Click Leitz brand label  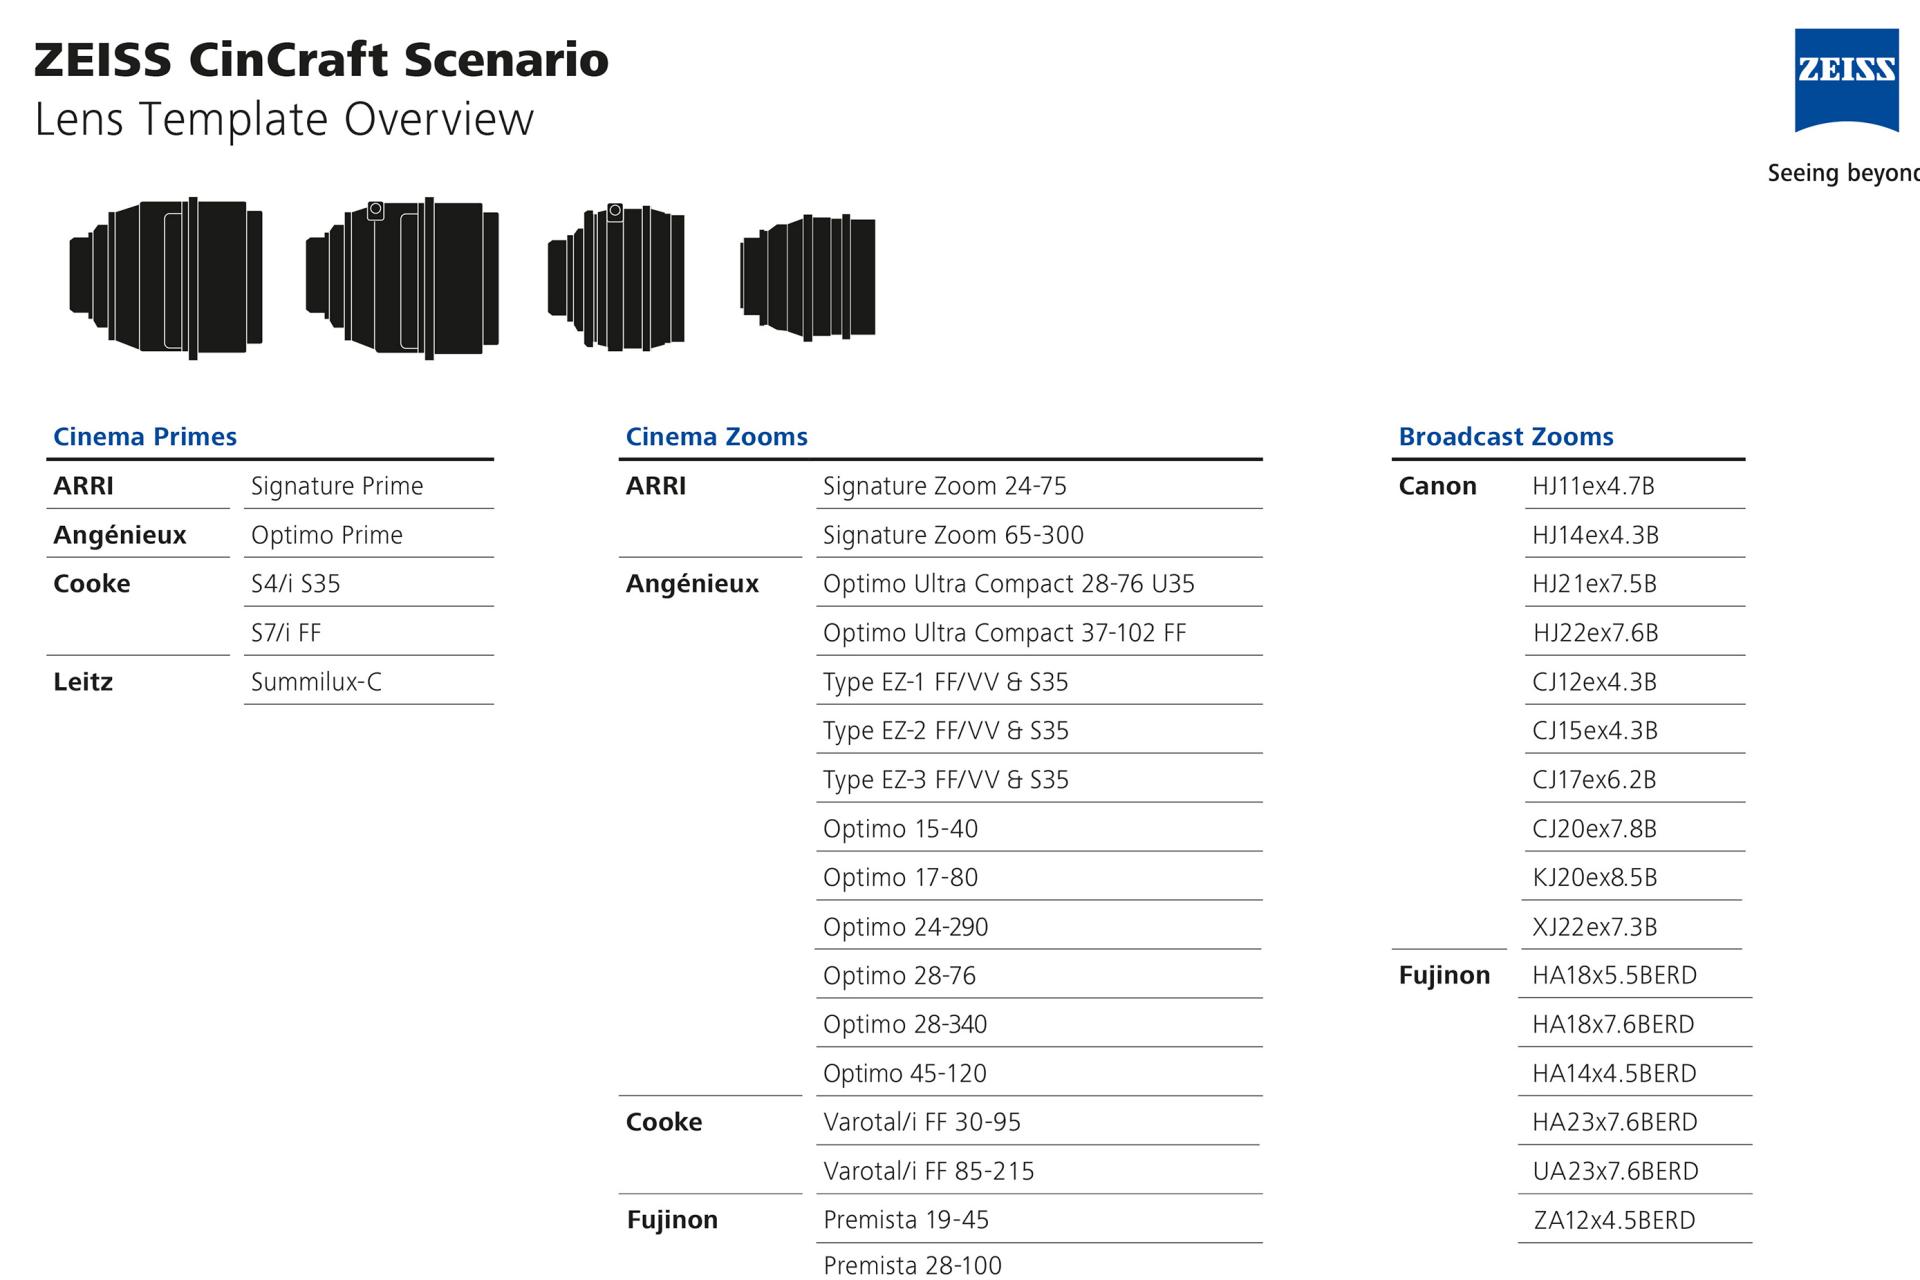click(83, 682)
